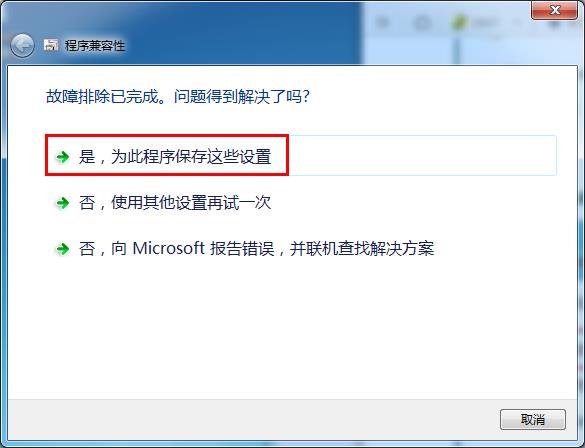This screenshot has height=448, width=585.
Task: Click empty blue title bar area
Action: (243, 34)
